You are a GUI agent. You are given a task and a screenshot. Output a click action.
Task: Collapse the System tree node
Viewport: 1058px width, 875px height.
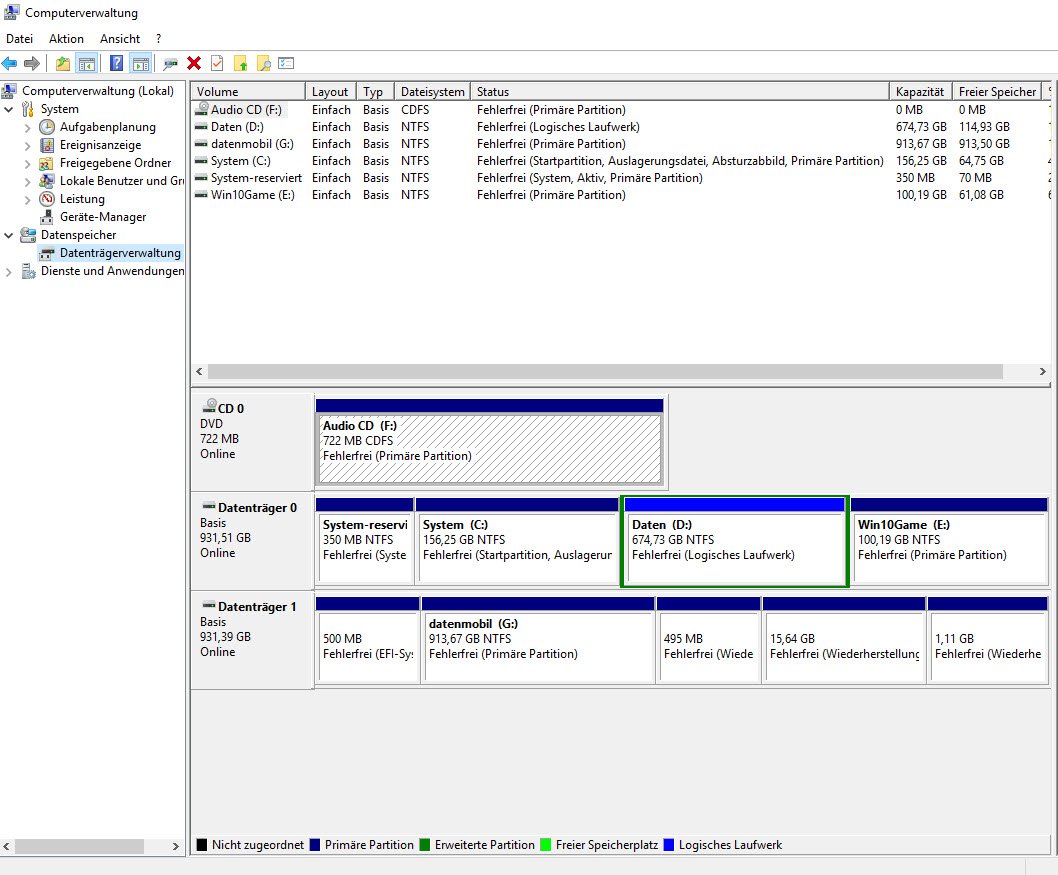pos(9,109)
